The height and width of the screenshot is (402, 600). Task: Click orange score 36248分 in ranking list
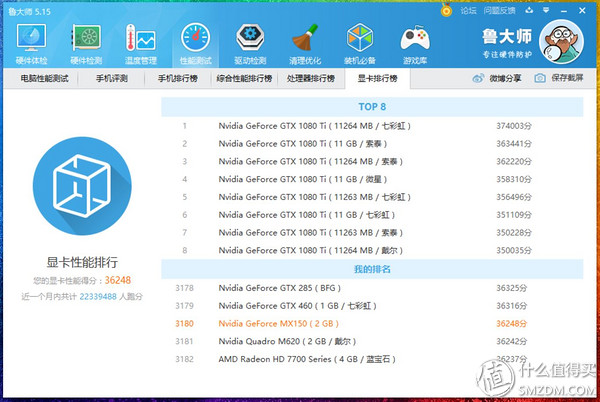[x=511, y=324]
